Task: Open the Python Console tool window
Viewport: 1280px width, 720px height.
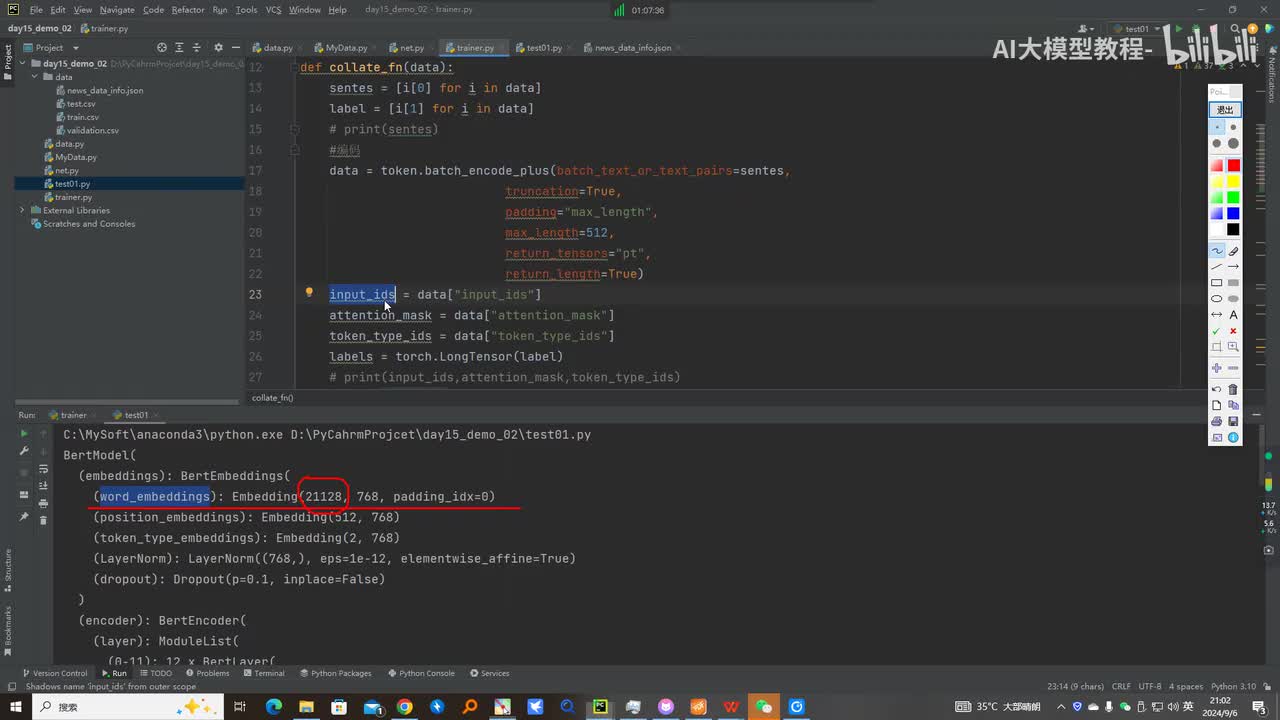Action: (x=420, y=673)
